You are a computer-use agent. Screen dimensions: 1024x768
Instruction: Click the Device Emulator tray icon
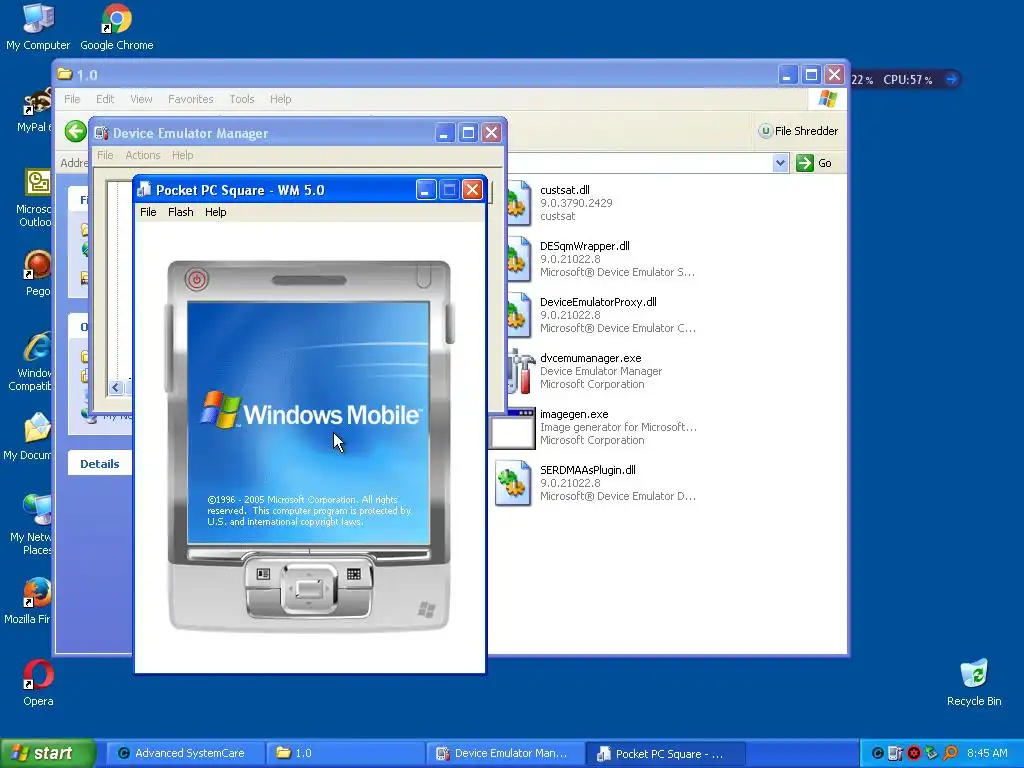click(895, 754)
